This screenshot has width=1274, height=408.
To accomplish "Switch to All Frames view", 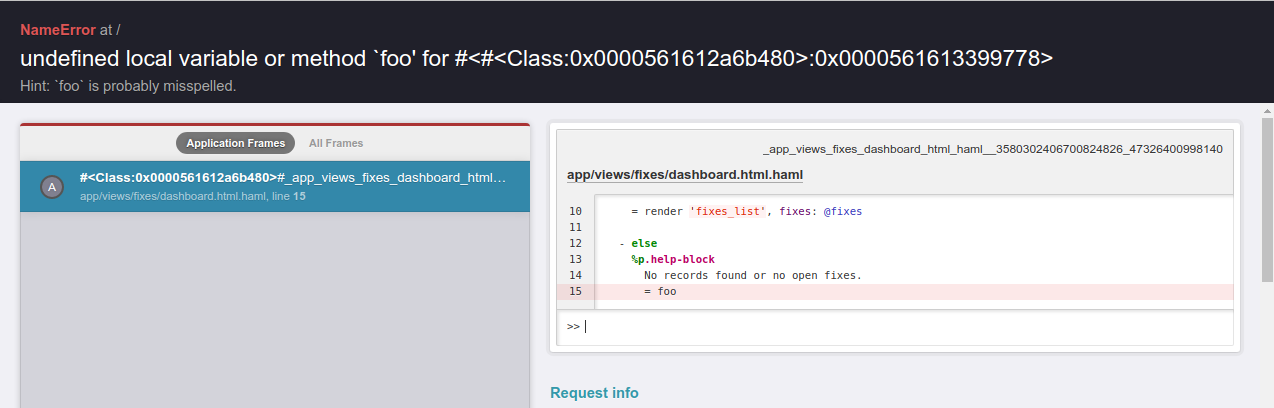I will tap(336, 143).
